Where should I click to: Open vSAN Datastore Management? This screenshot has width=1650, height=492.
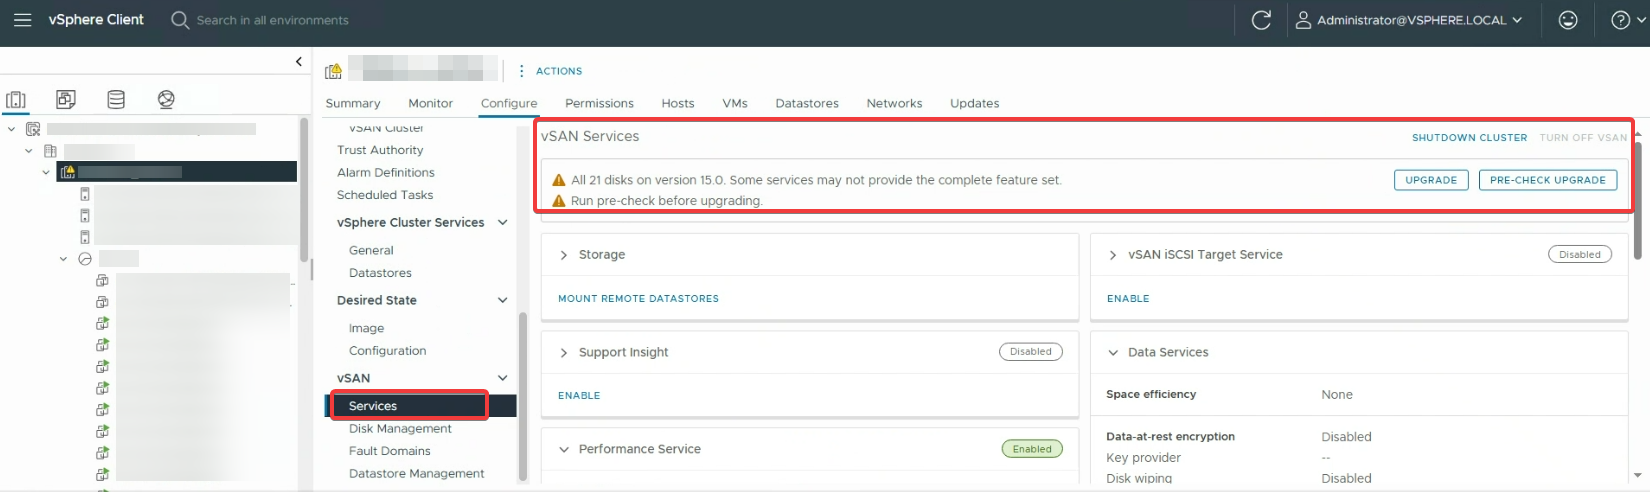tap(417, 474)
